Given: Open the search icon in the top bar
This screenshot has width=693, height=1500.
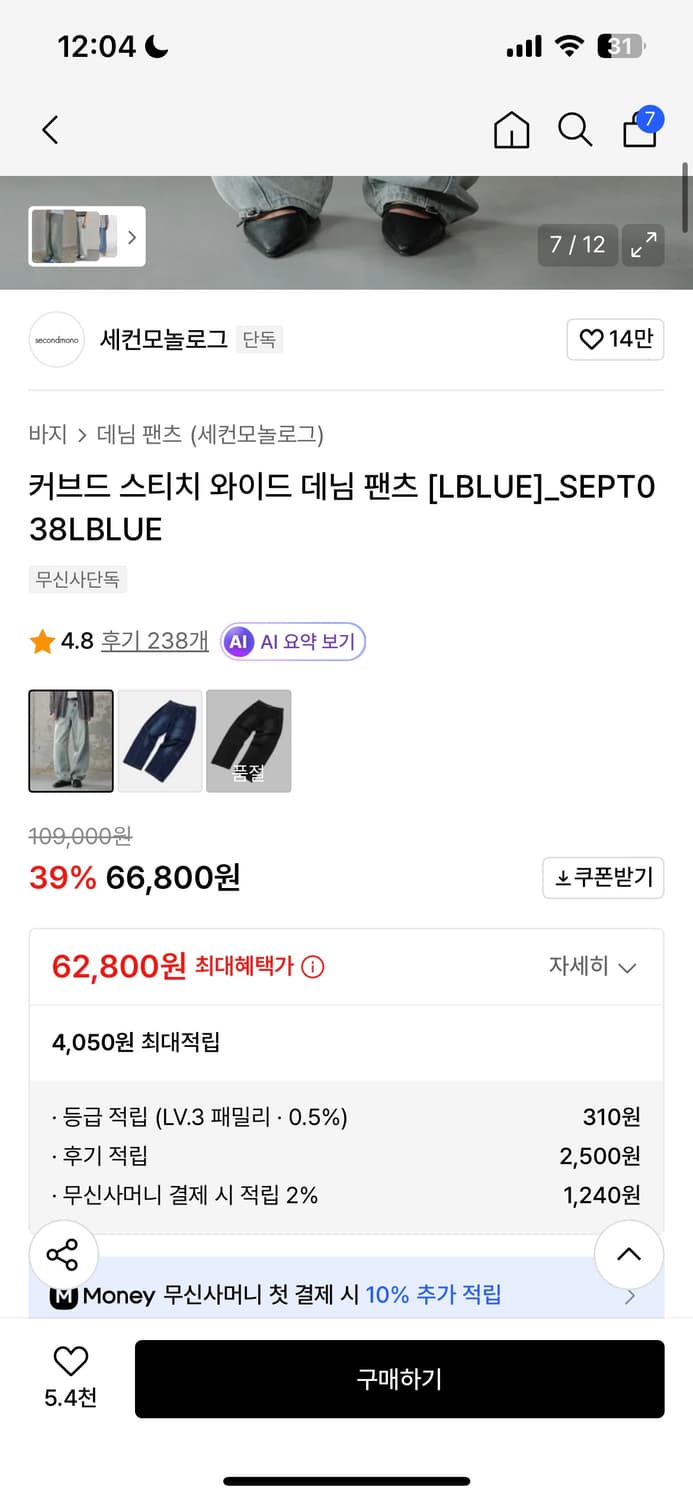Looking at the screenshot, I should point(575,130).
